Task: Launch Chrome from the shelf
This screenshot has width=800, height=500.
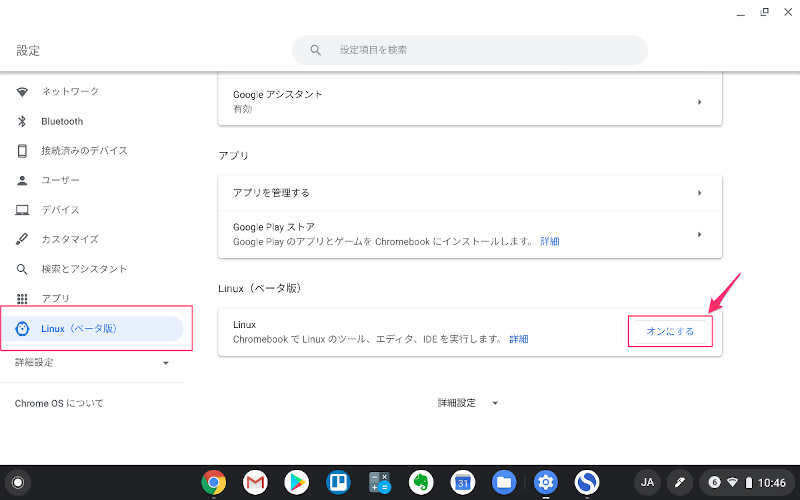Action: pos(214,482)
